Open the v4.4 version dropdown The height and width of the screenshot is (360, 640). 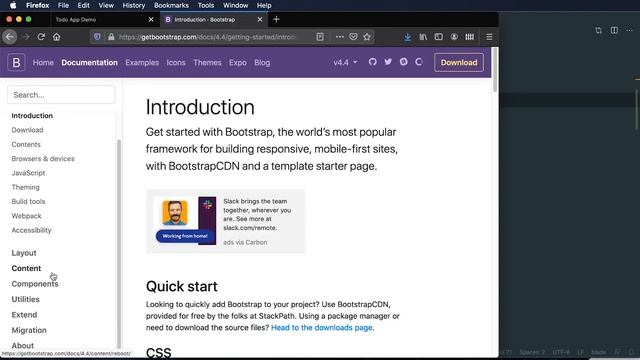(x=345, y=62)
